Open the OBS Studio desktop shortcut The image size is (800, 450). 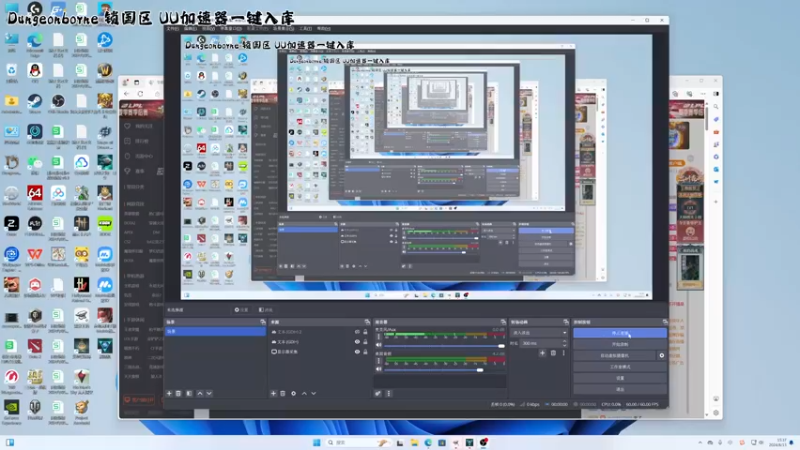tap(58, 104)
